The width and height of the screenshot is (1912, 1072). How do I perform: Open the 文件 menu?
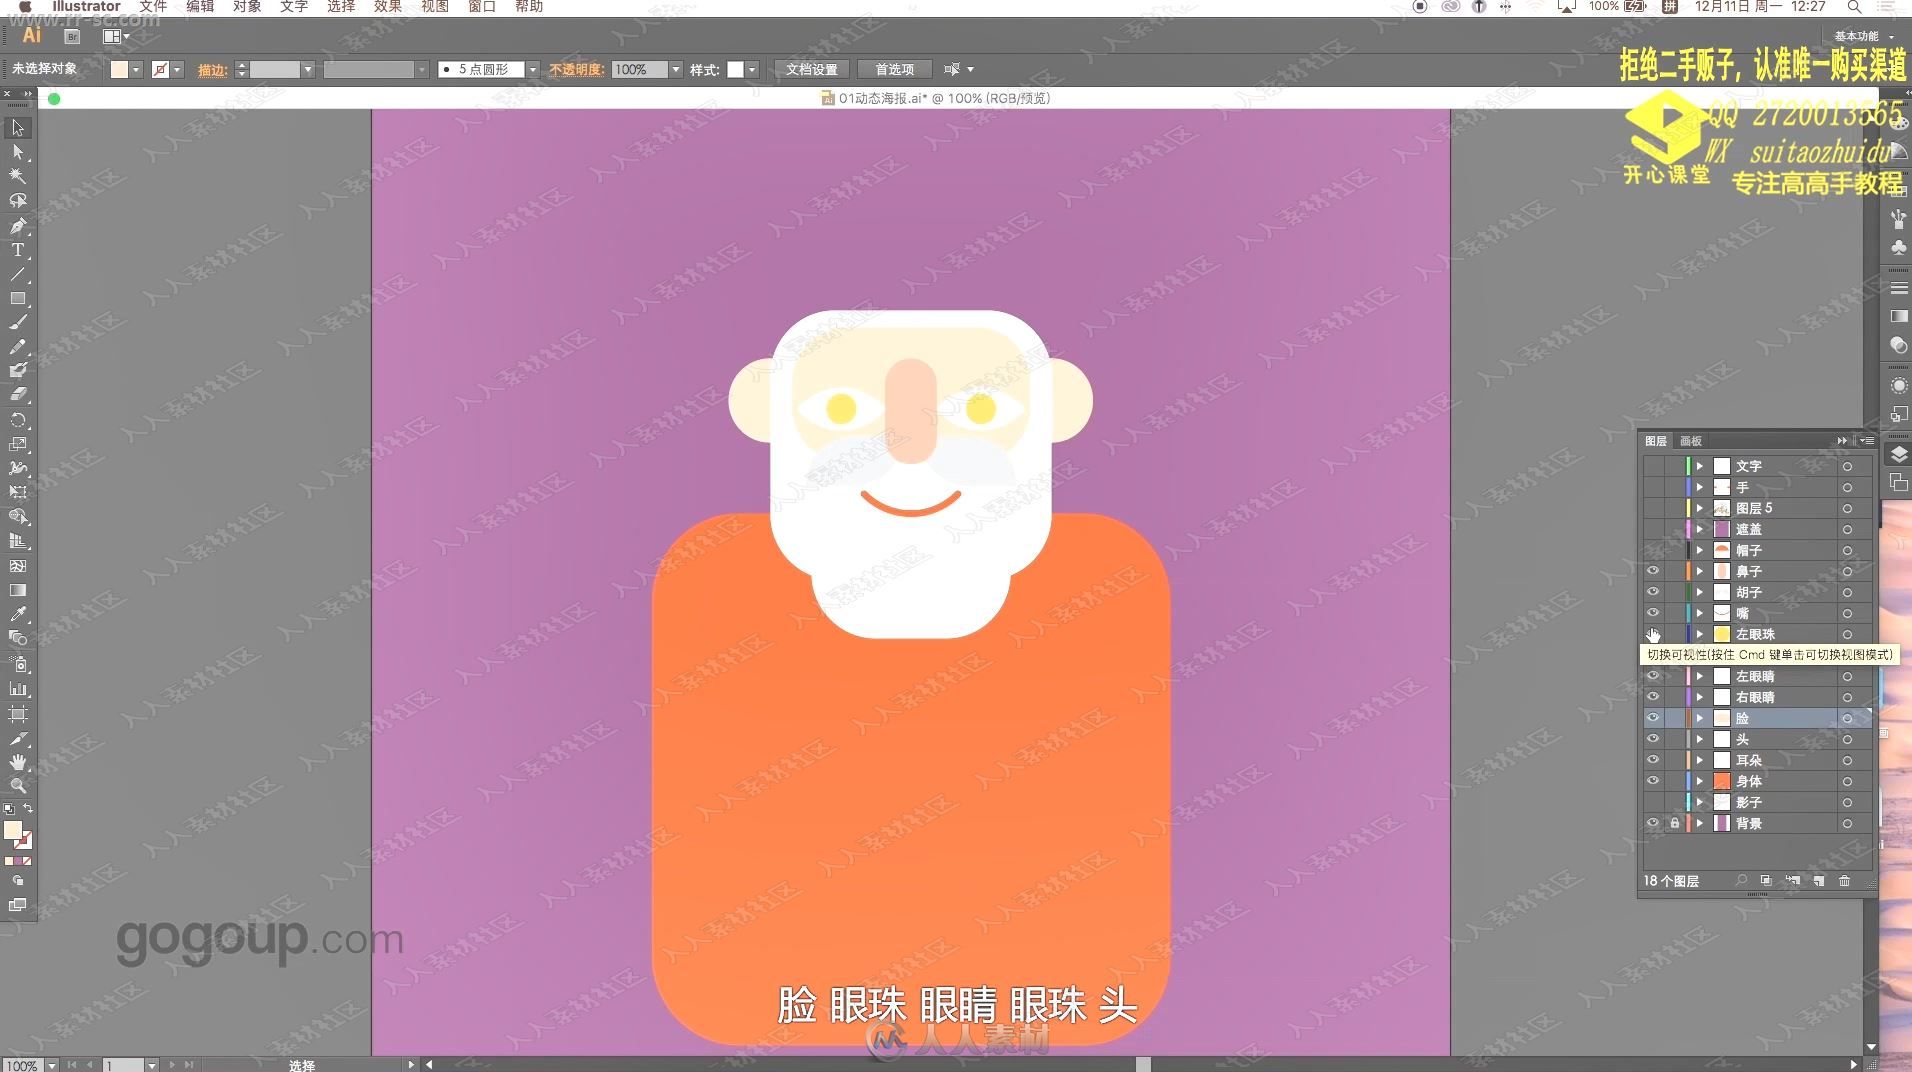coord(153,7)
